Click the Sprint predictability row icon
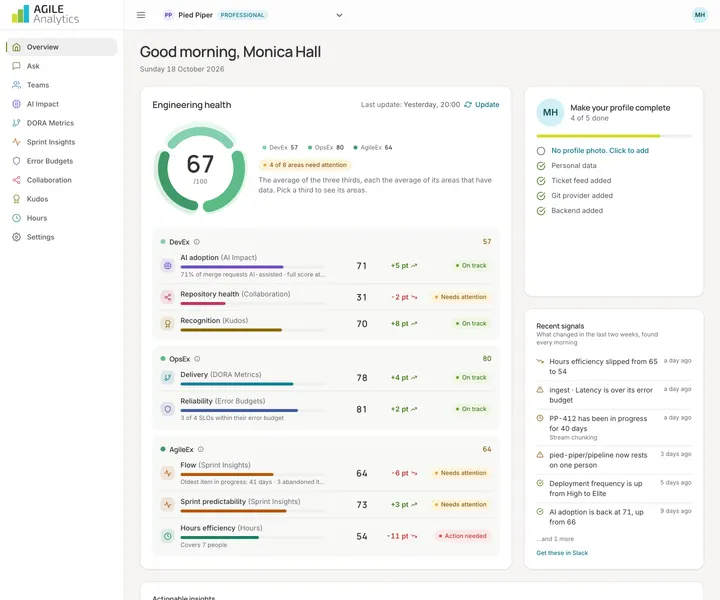The height and width of the screenshot is (600, 720). pos(168,505)
